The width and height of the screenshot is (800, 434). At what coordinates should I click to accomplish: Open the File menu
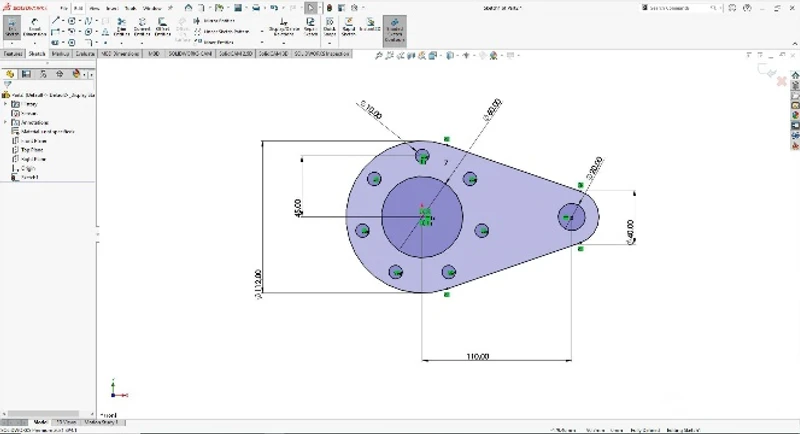(x=63, y=8)
